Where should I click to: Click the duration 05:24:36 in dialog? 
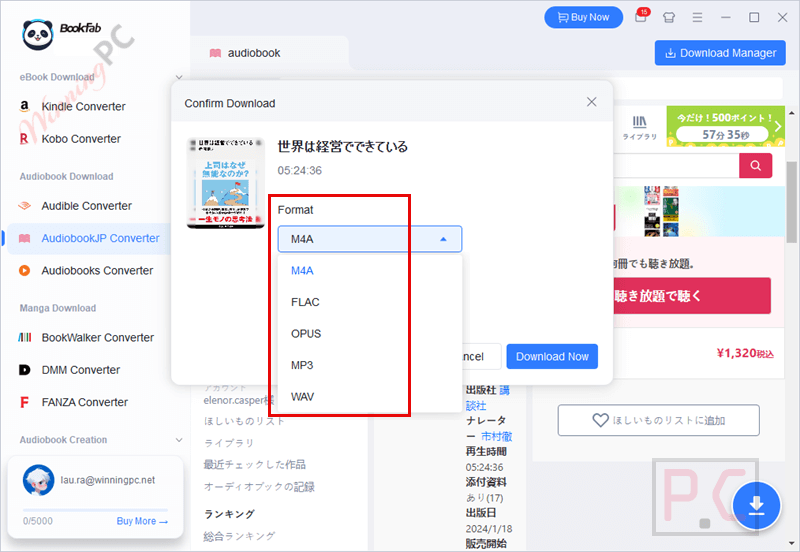[x=299, y=170]
